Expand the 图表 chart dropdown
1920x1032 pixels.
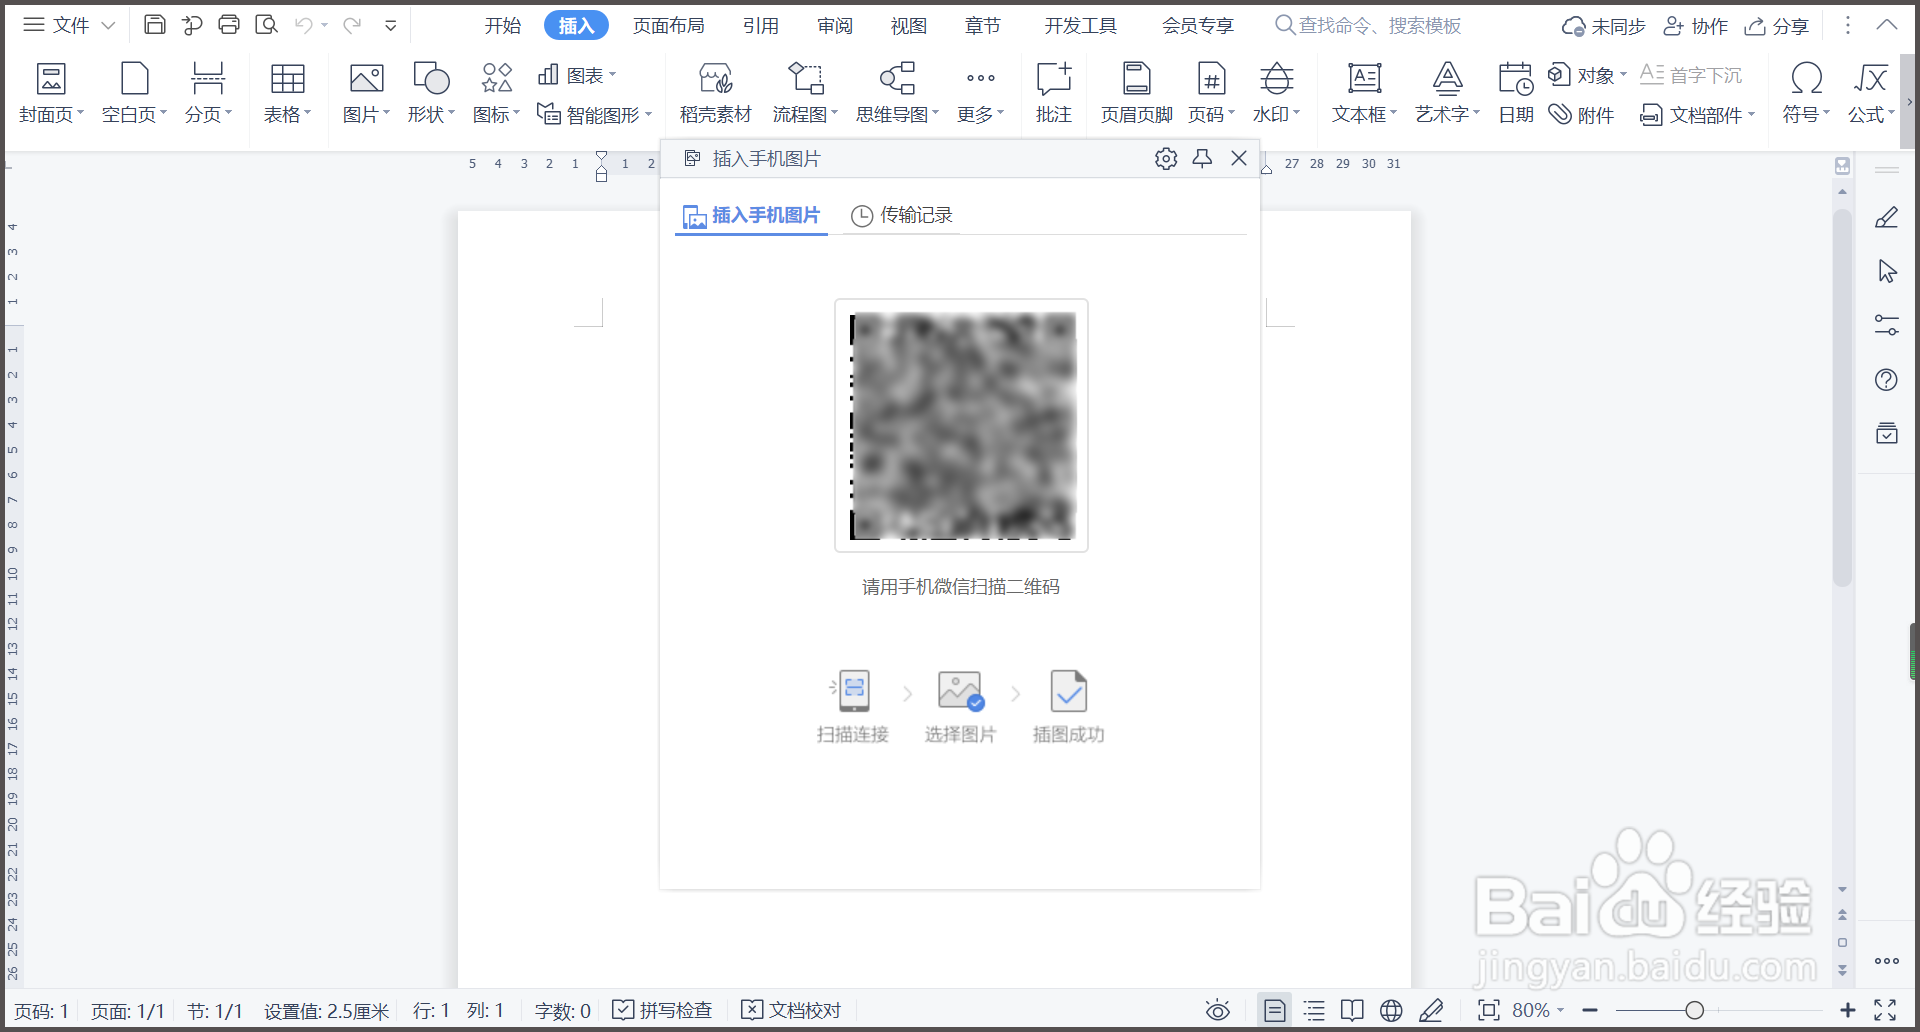[x=612, y=74]
